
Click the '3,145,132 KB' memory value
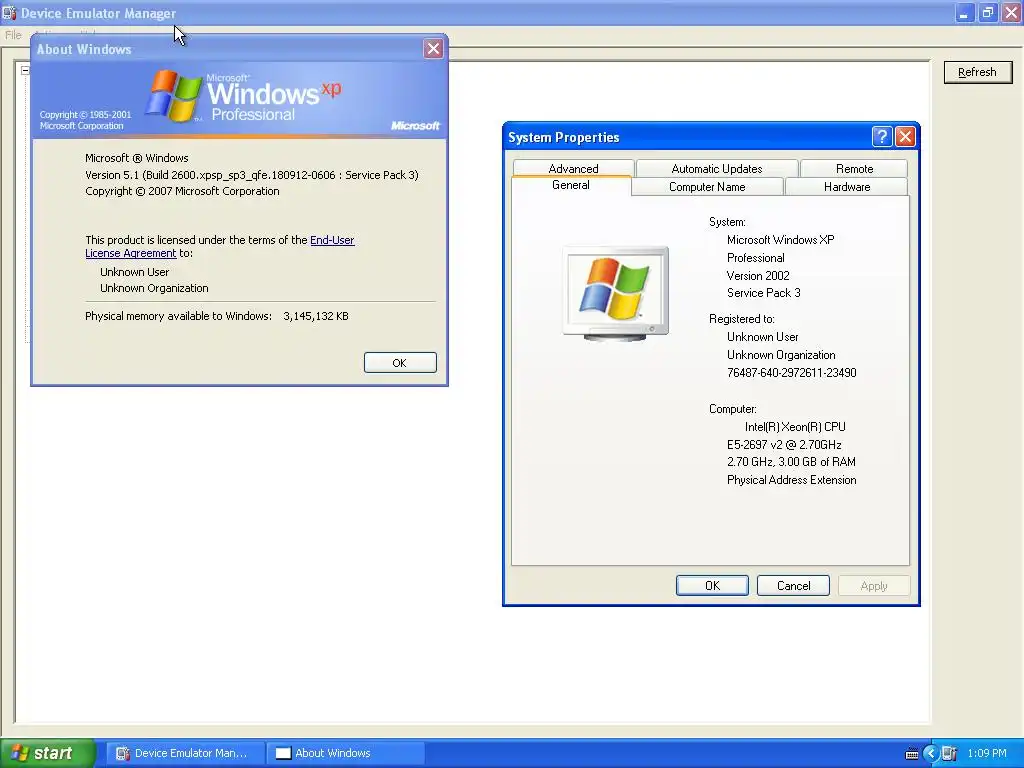[316, 316]
